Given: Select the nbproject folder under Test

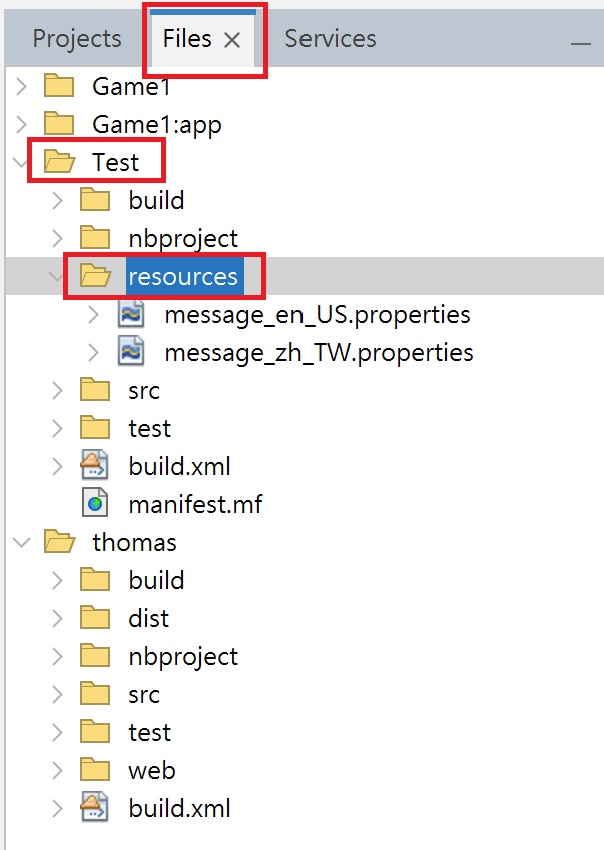Looking at the screenshot, I should click(x=183, y=238).
